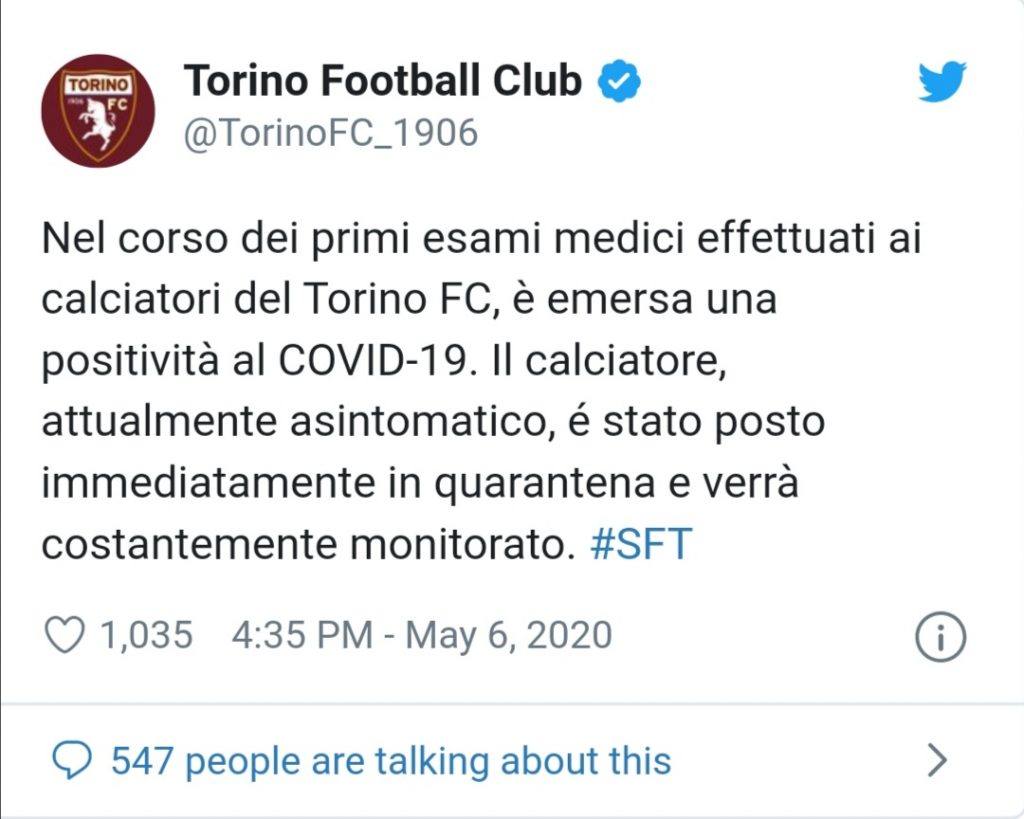Click the tweet line starting 'Nel corso dei primi'

click(x=482, y=238)
